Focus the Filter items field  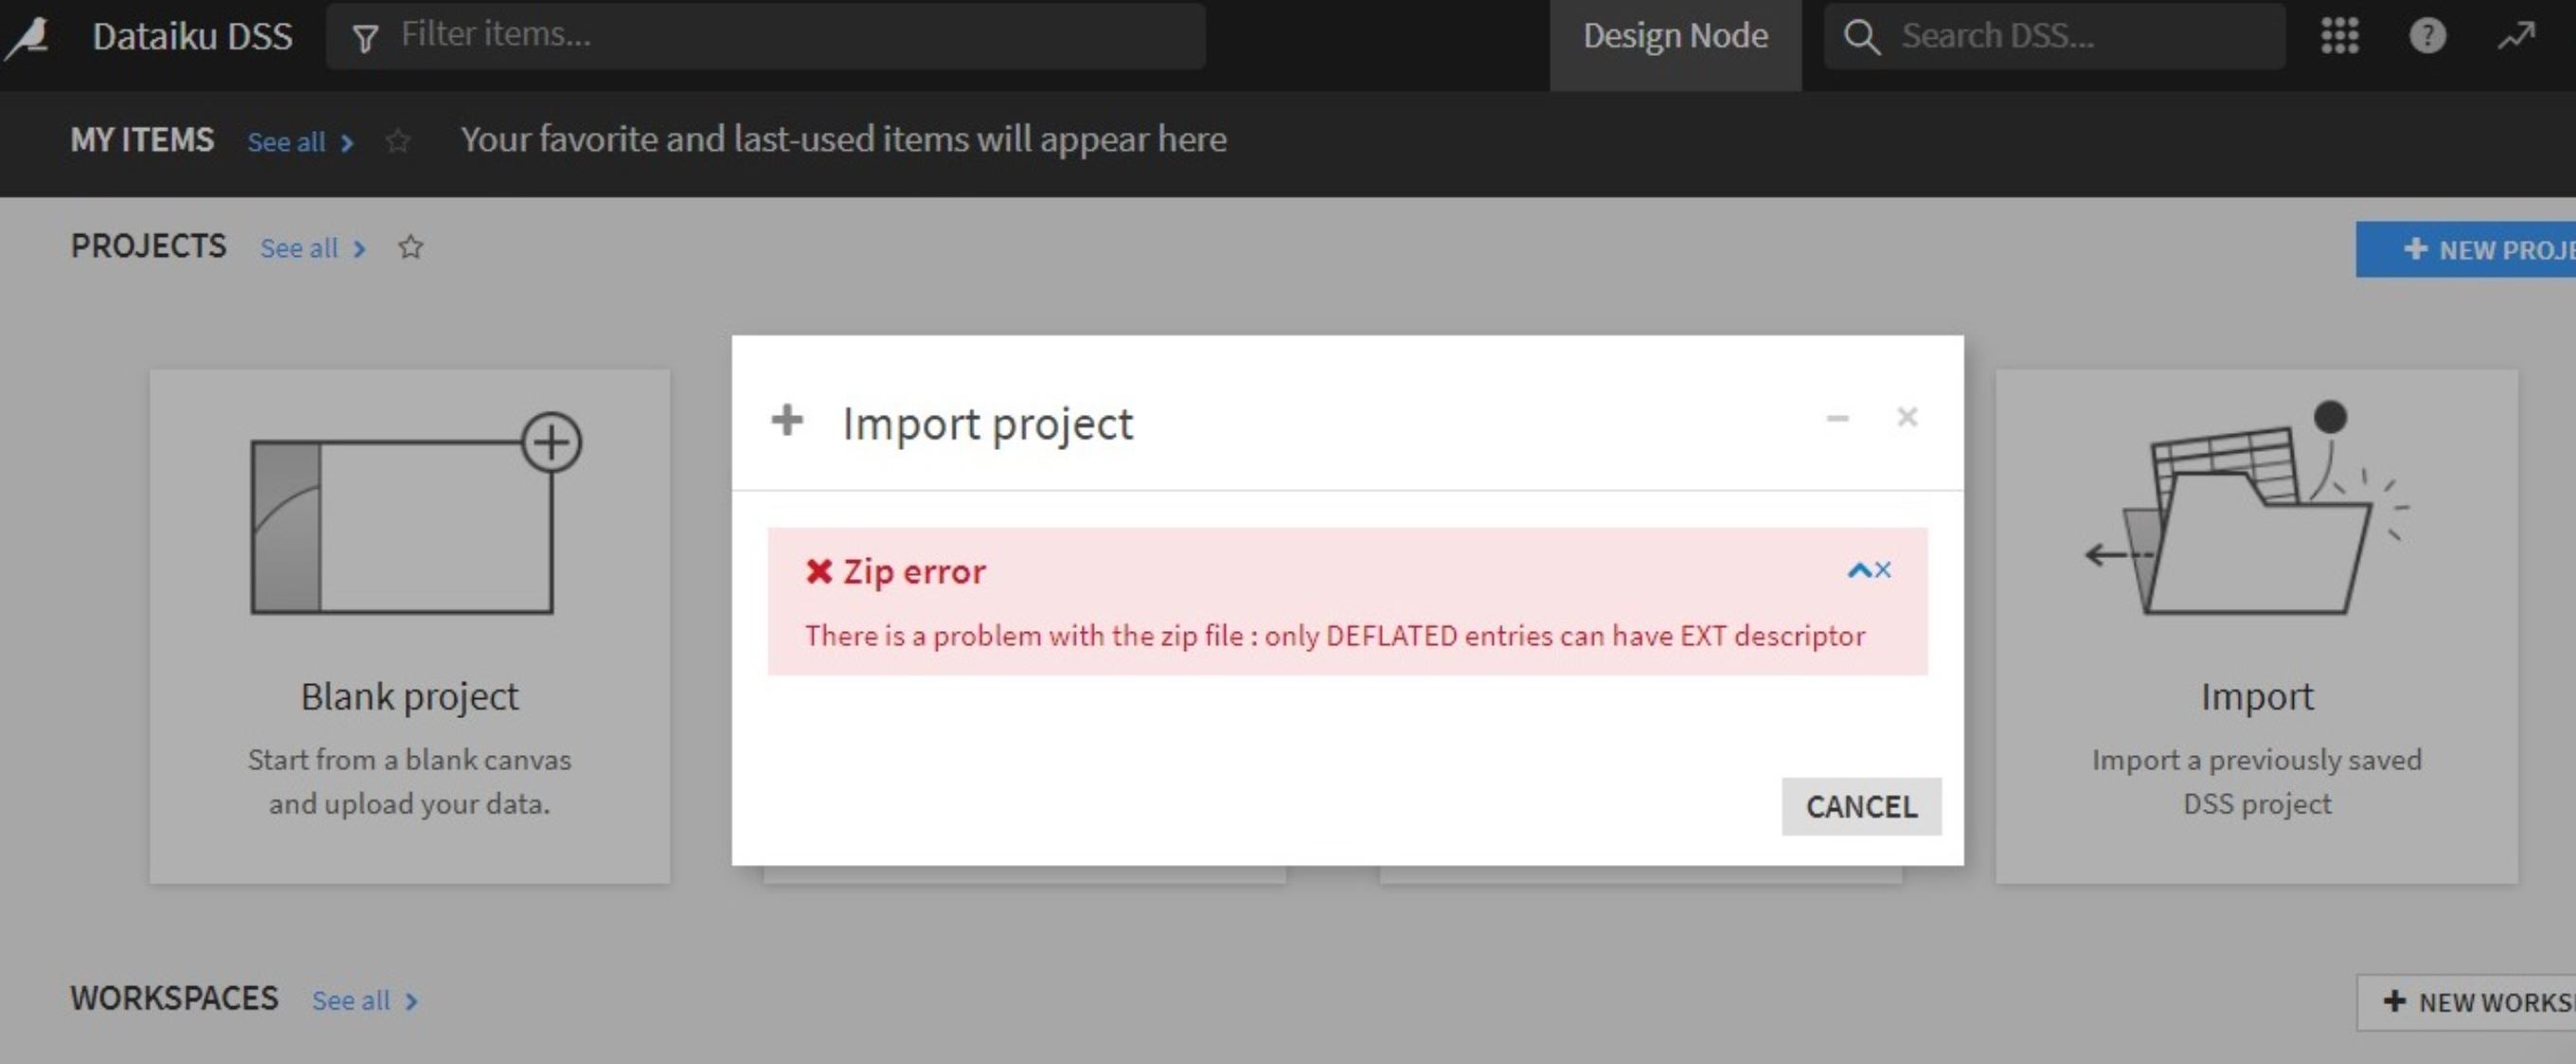point(765,36)
